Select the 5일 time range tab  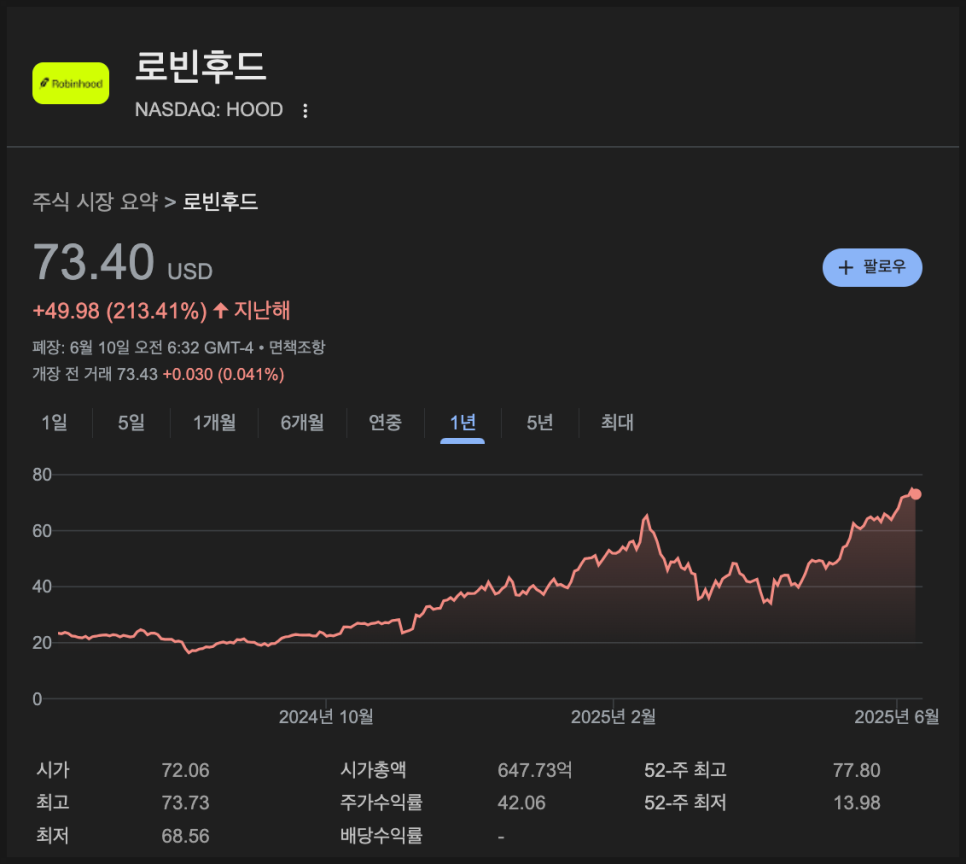131,423
